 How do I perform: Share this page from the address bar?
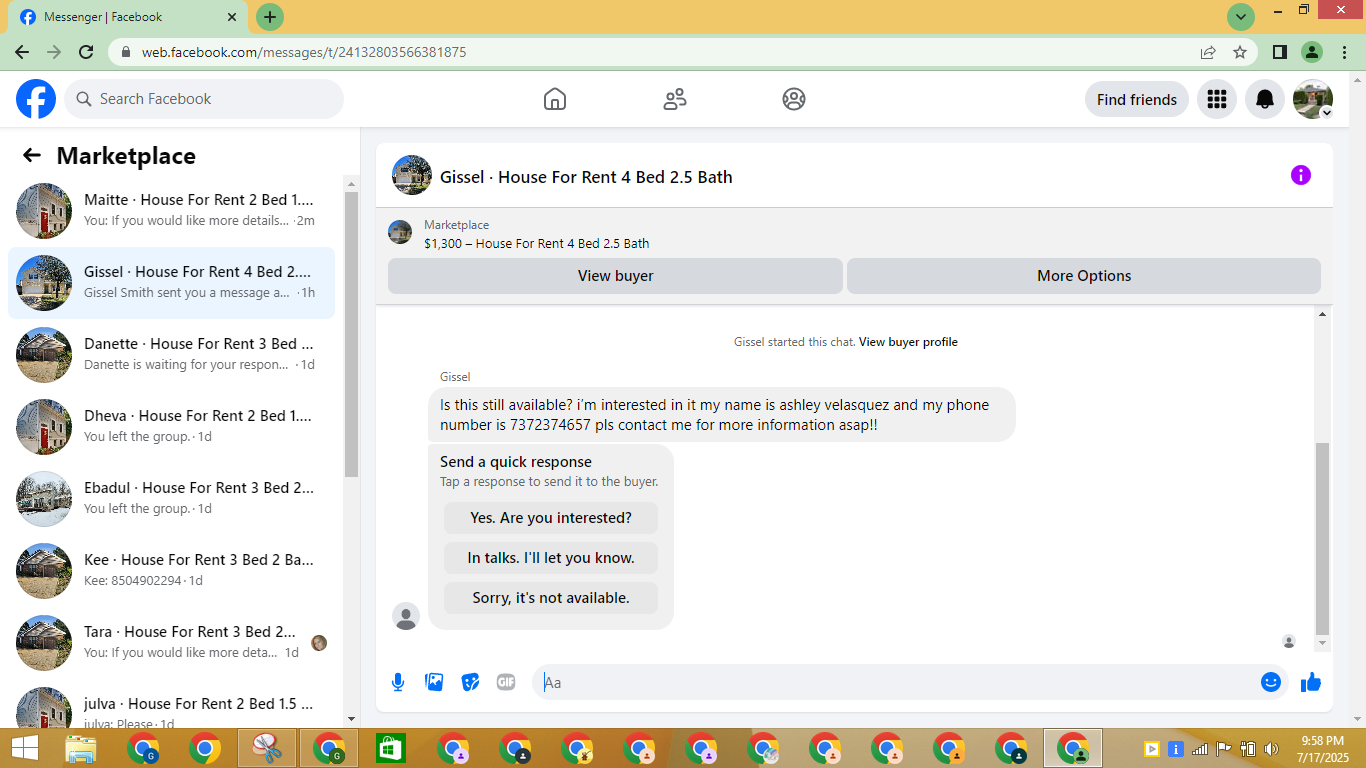tap(1208, 52)
